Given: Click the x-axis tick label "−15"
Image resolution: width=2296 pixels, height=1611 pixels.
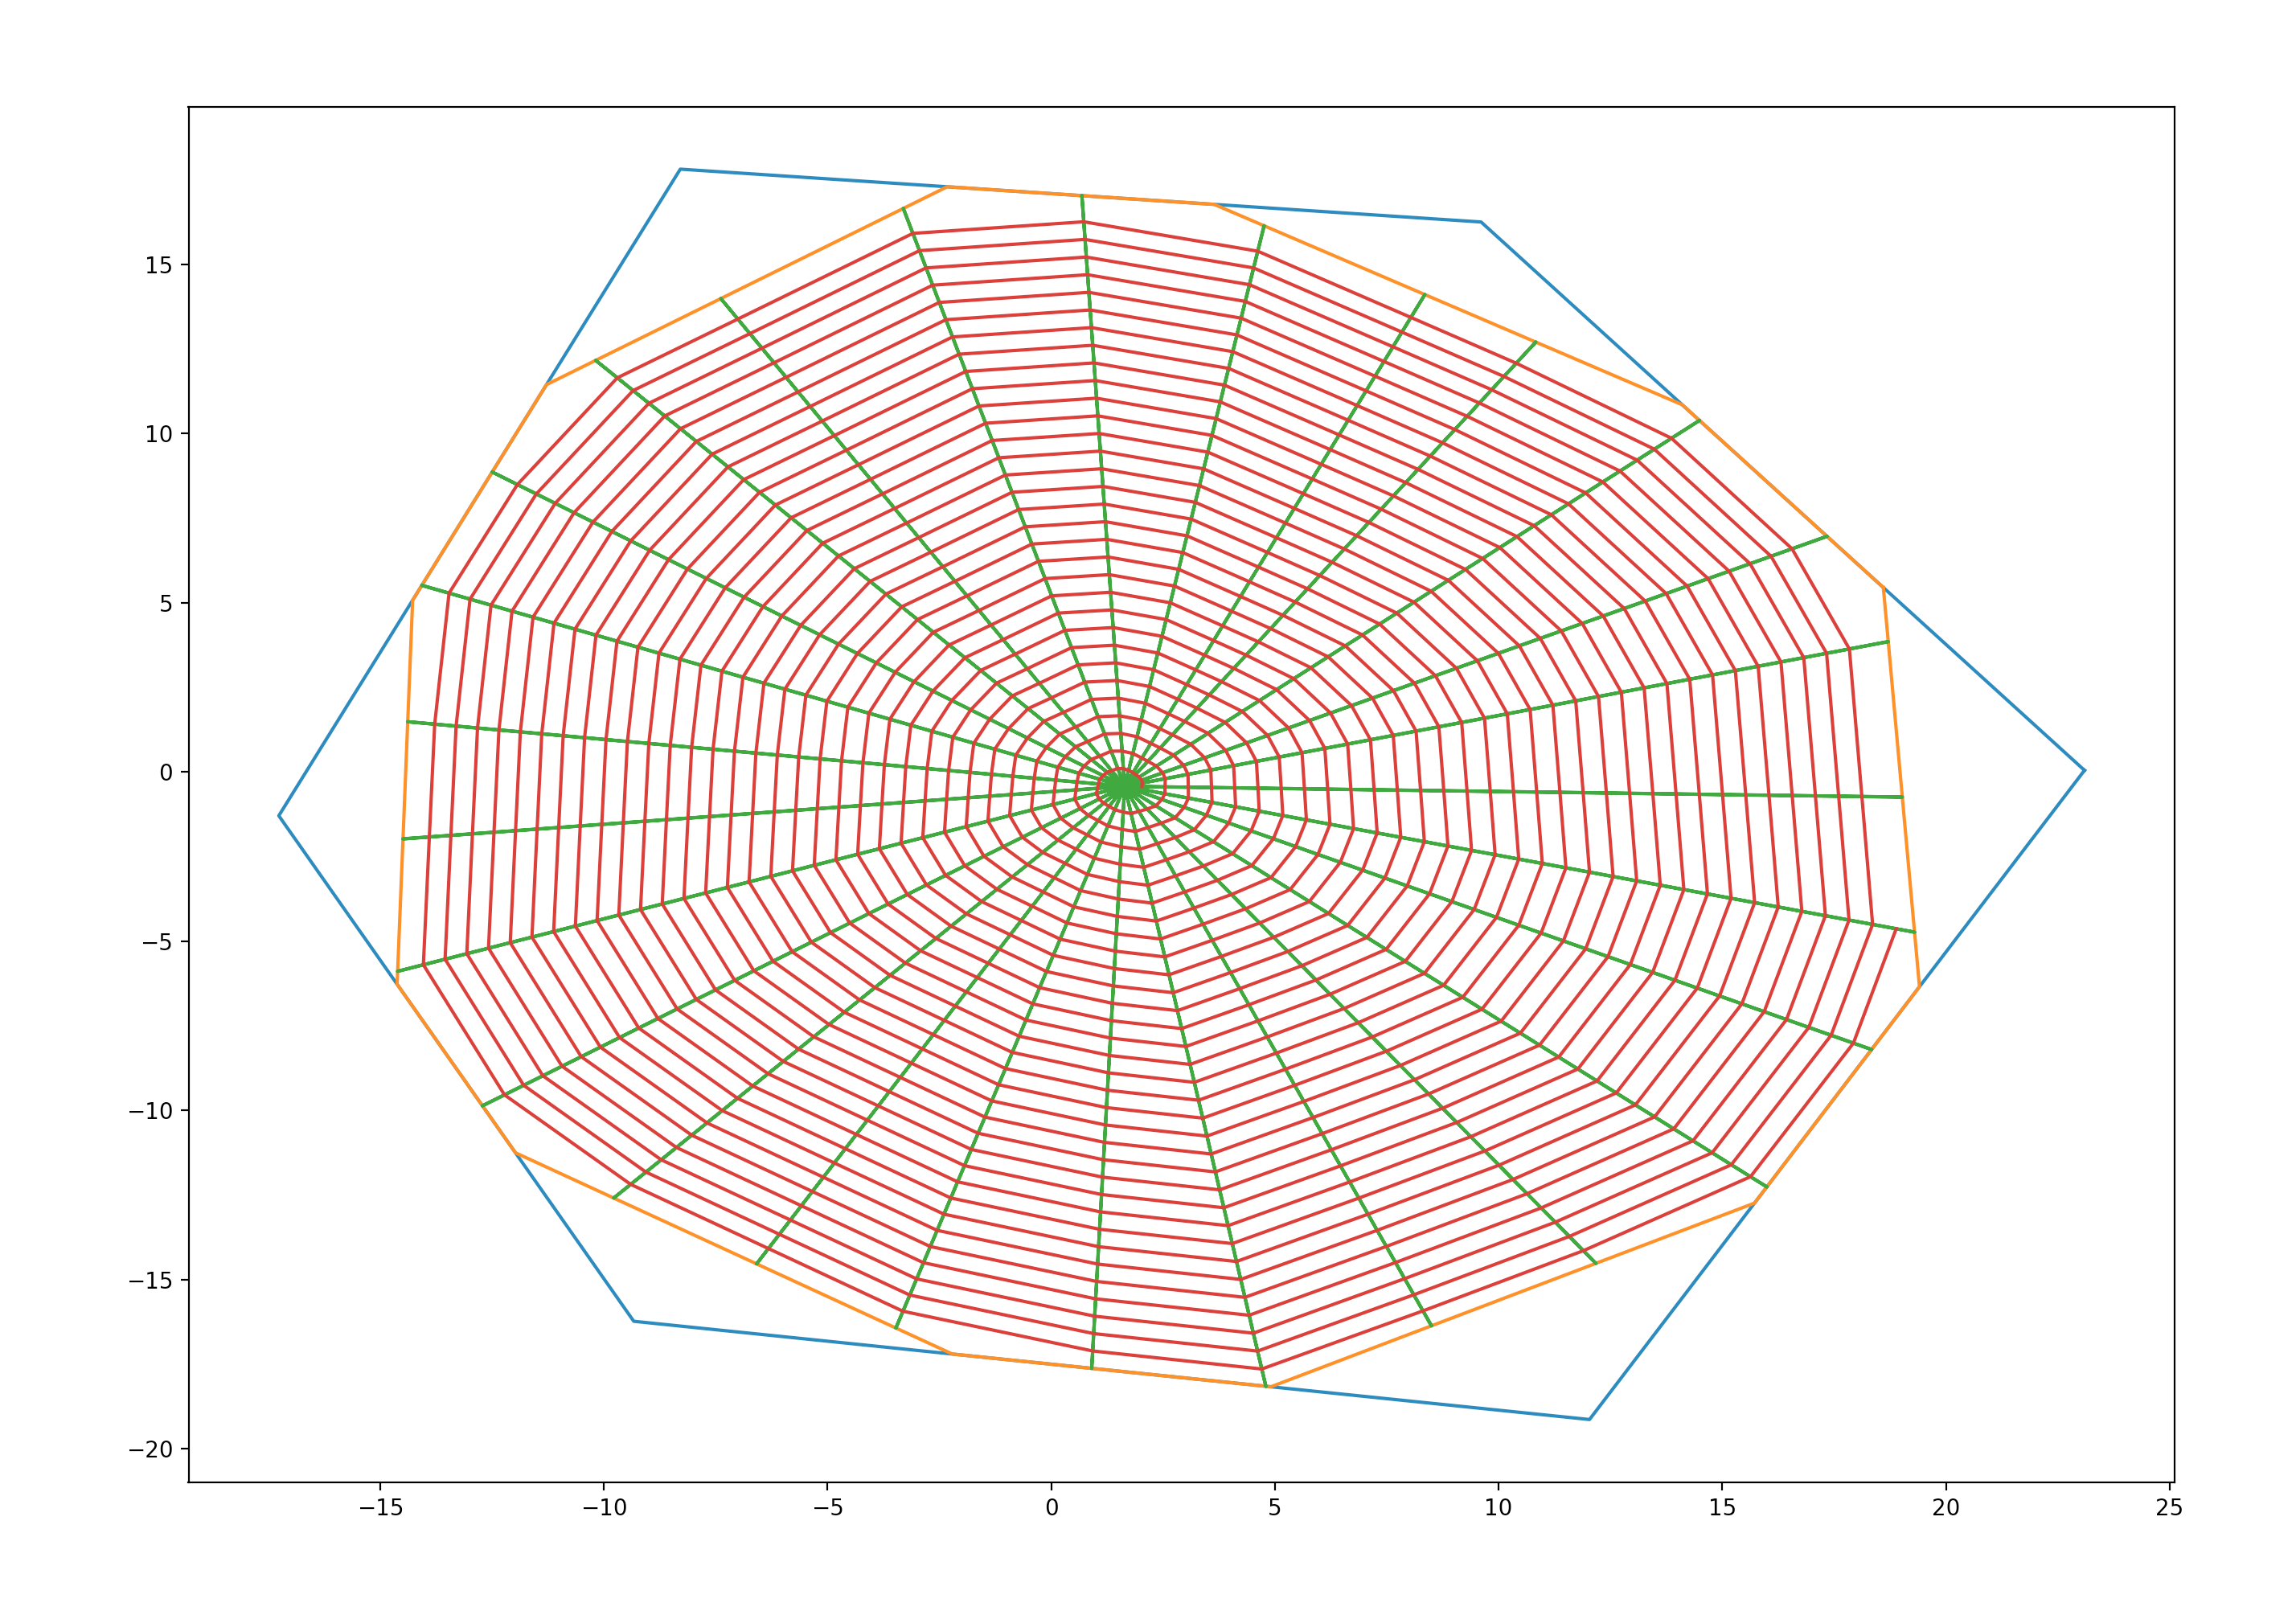Looking at the screenshot, I should (380, 1509).
